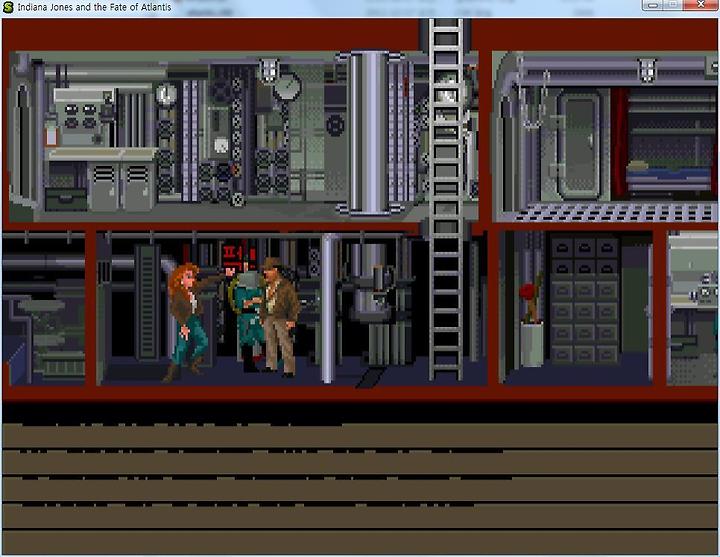Click the guard between Sophia and Indy
The height and width of the screenshot is (557, 720).
coord(249,317)
